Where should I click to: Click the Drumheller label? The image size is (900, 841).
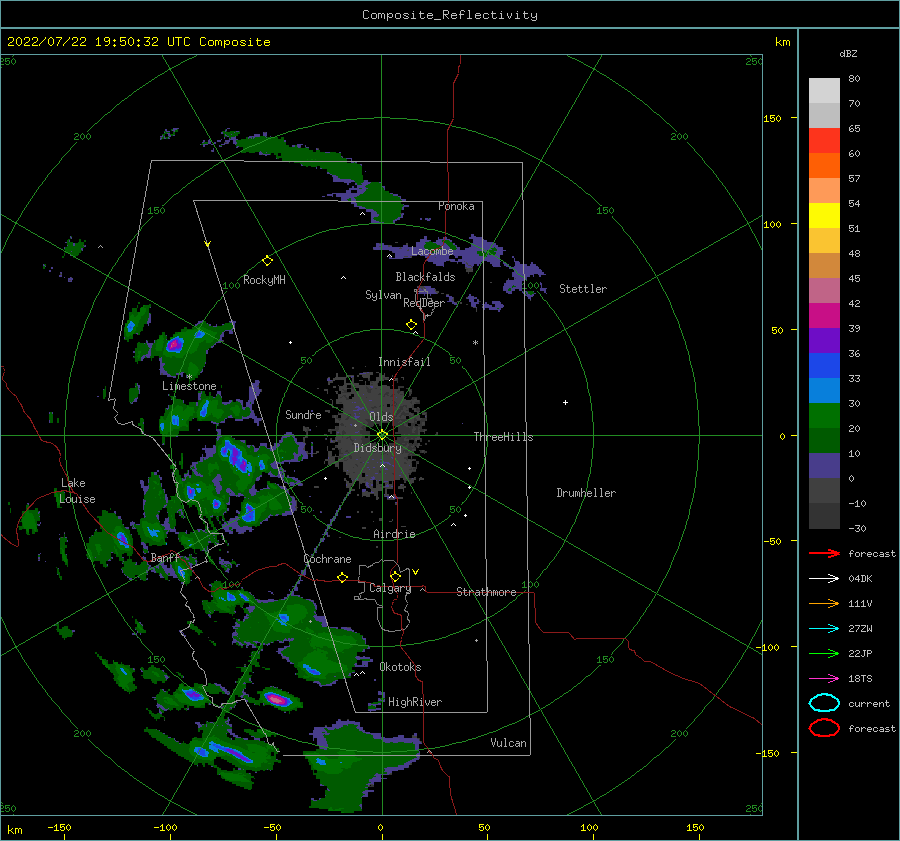point(586,493)
